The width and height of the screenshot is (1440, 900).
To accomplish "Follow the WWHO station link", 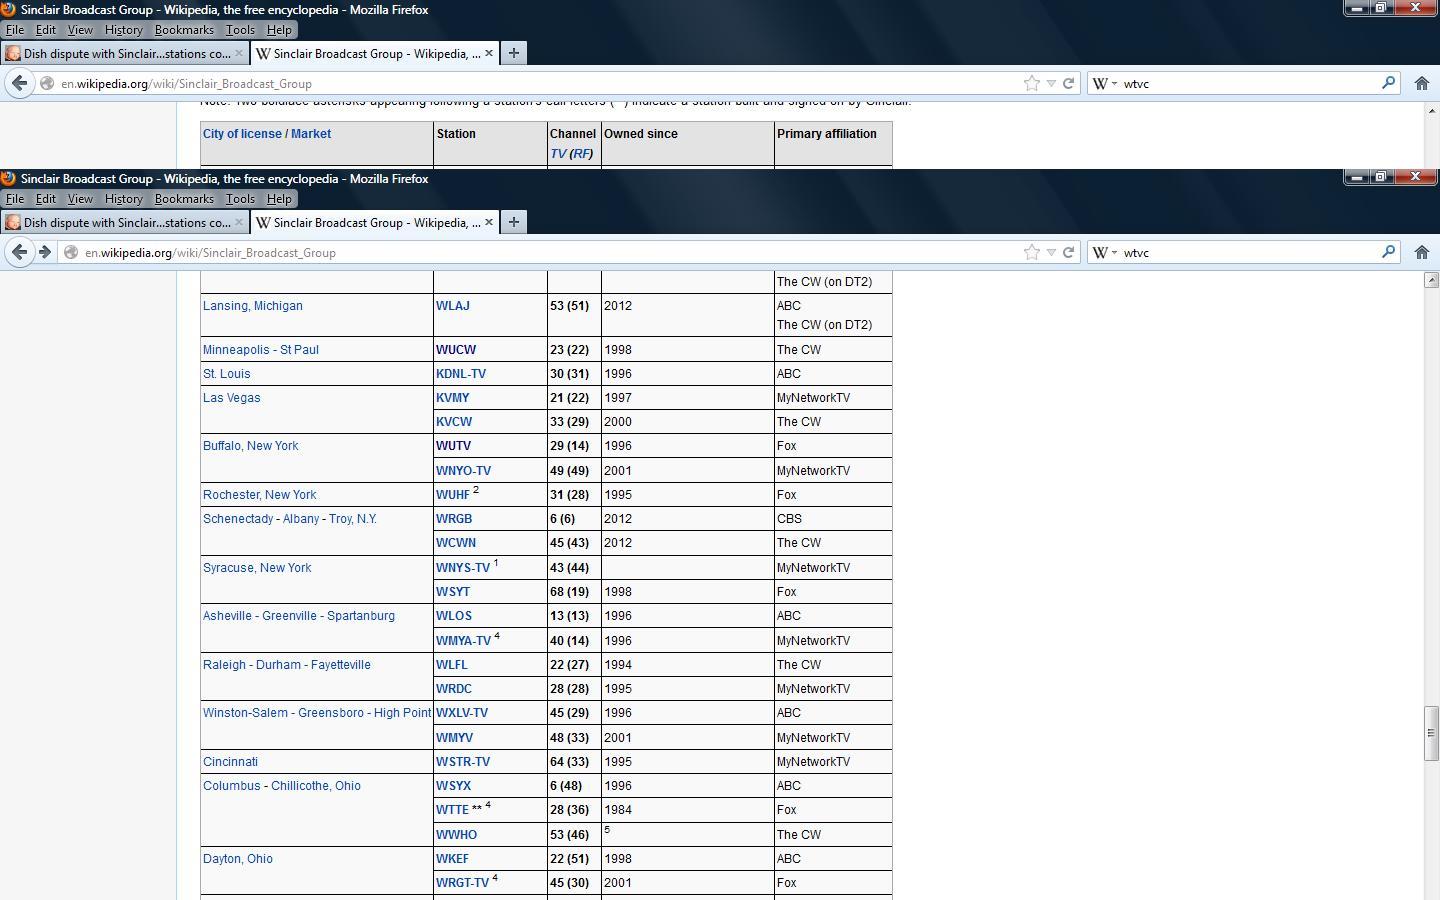I will point(456,835).
